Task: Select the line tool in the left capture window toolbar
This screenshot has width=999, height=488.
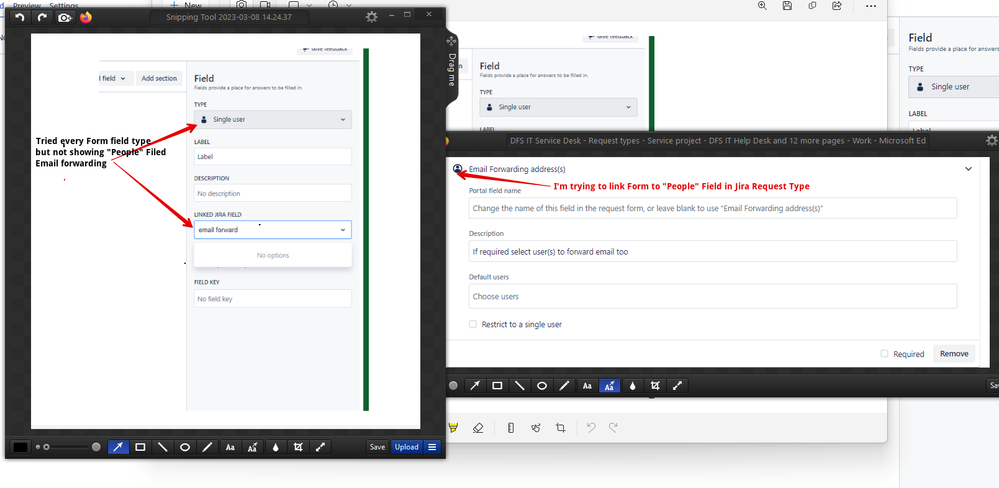Action: point(162,447)
